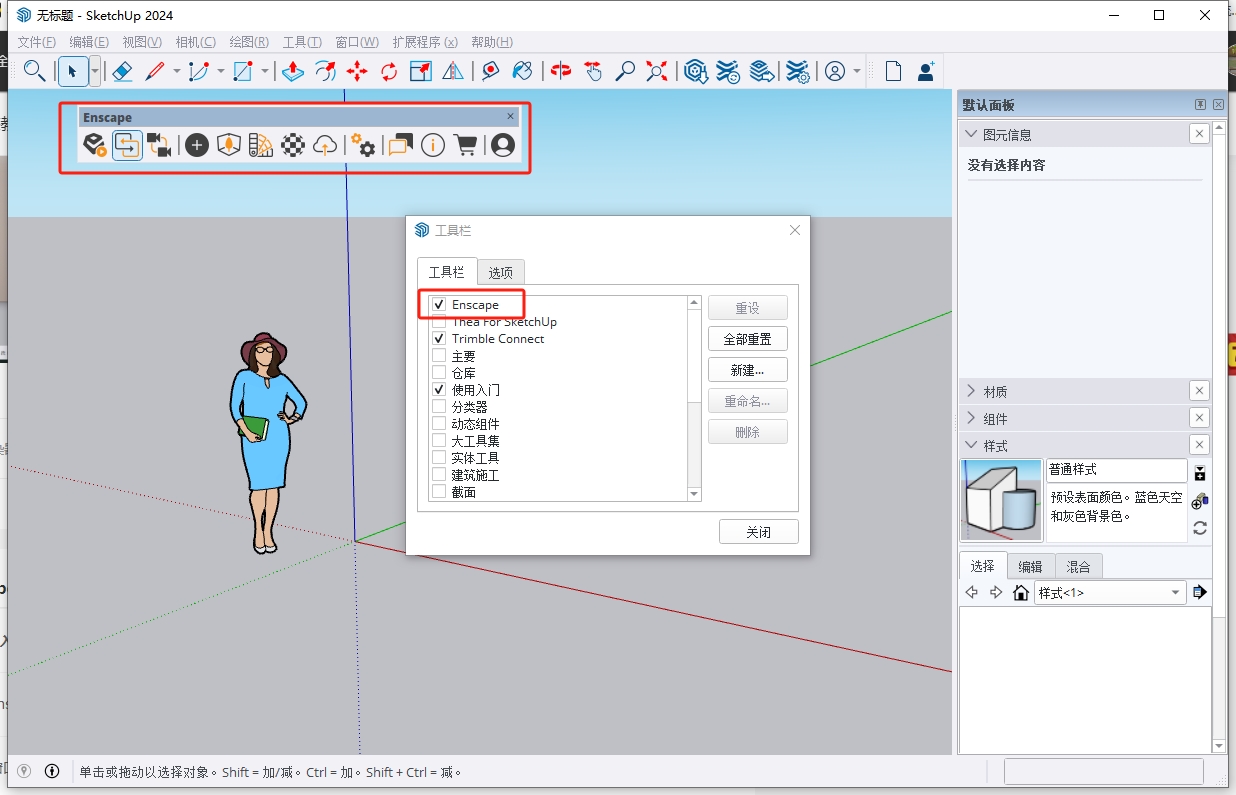Select the arrow Select tool

tap(72, 71)
